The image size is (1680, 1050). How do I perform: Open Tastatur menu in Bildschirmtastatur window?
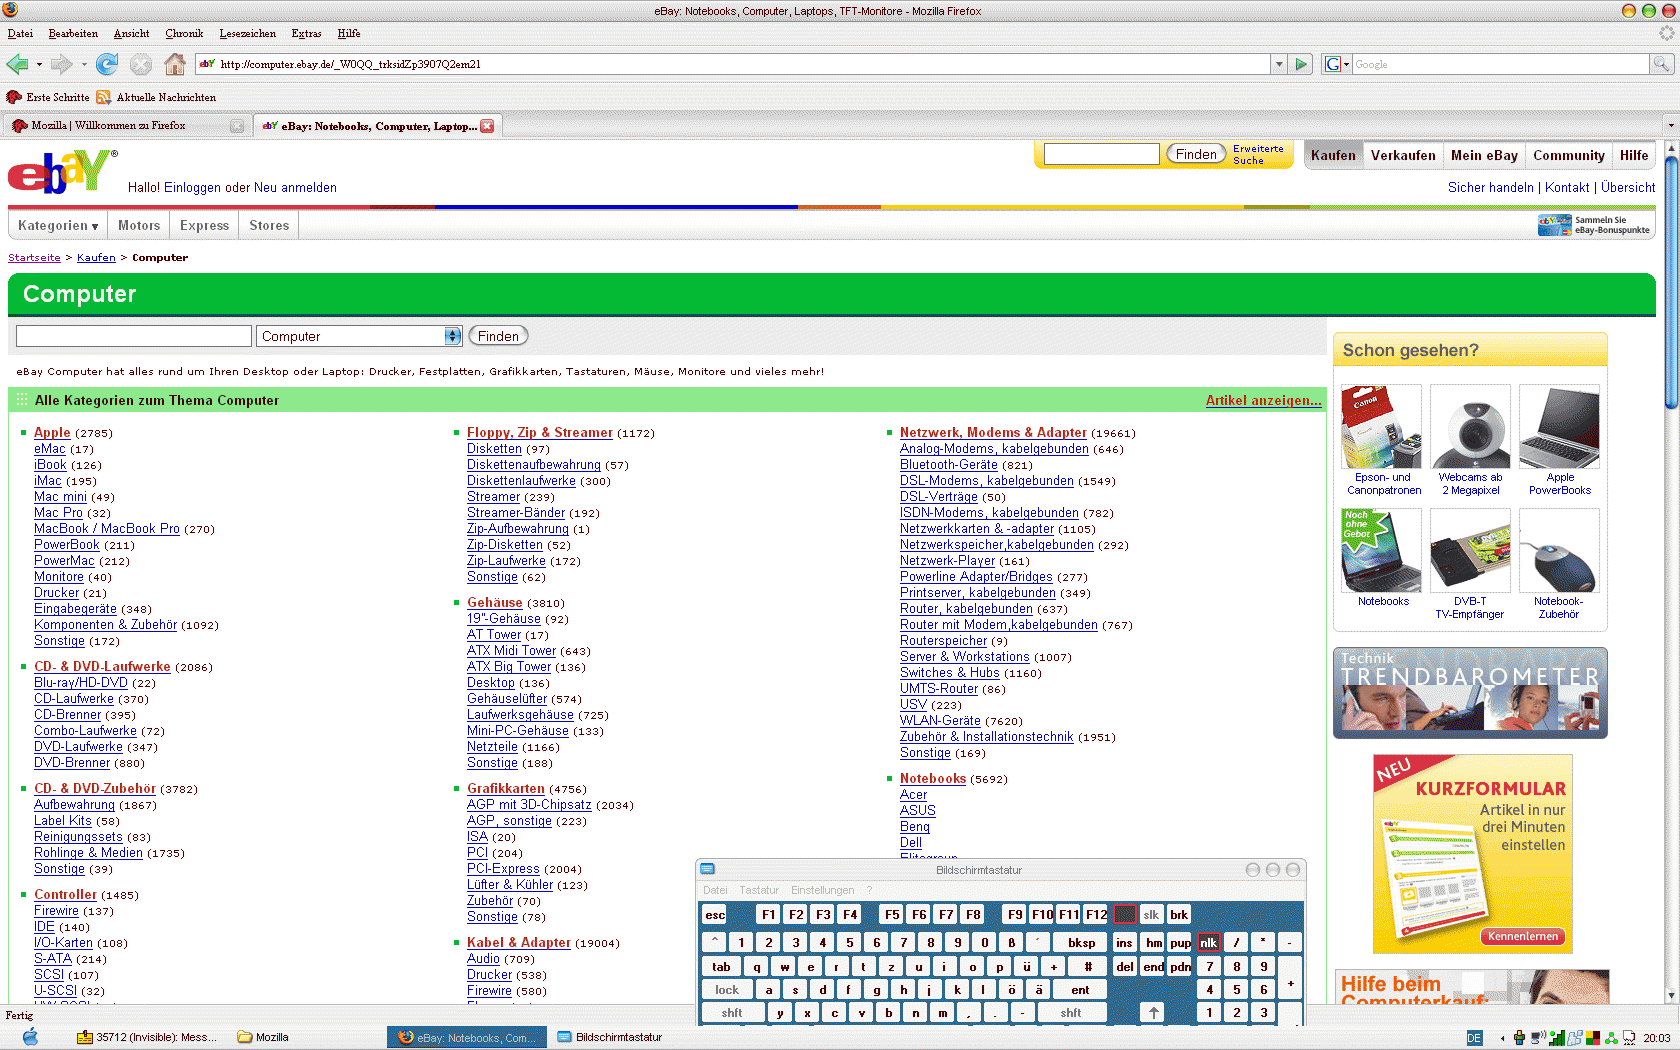click(x=759, y=890)
